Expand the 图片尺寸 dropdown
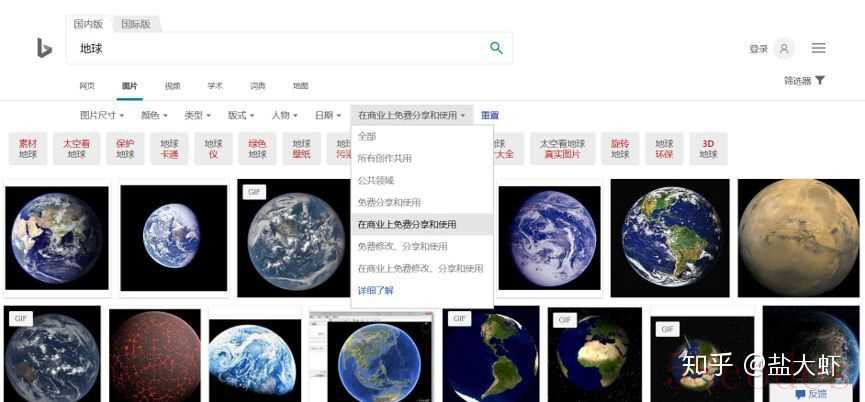865x402 pixels. [102, 115]
